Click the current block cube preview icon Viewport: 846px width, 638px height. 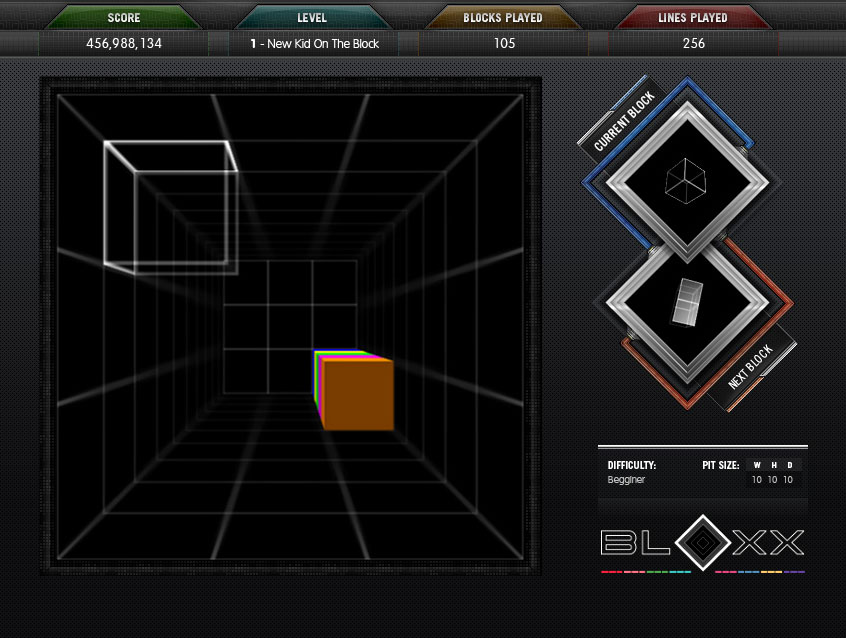tap(685, 180)
